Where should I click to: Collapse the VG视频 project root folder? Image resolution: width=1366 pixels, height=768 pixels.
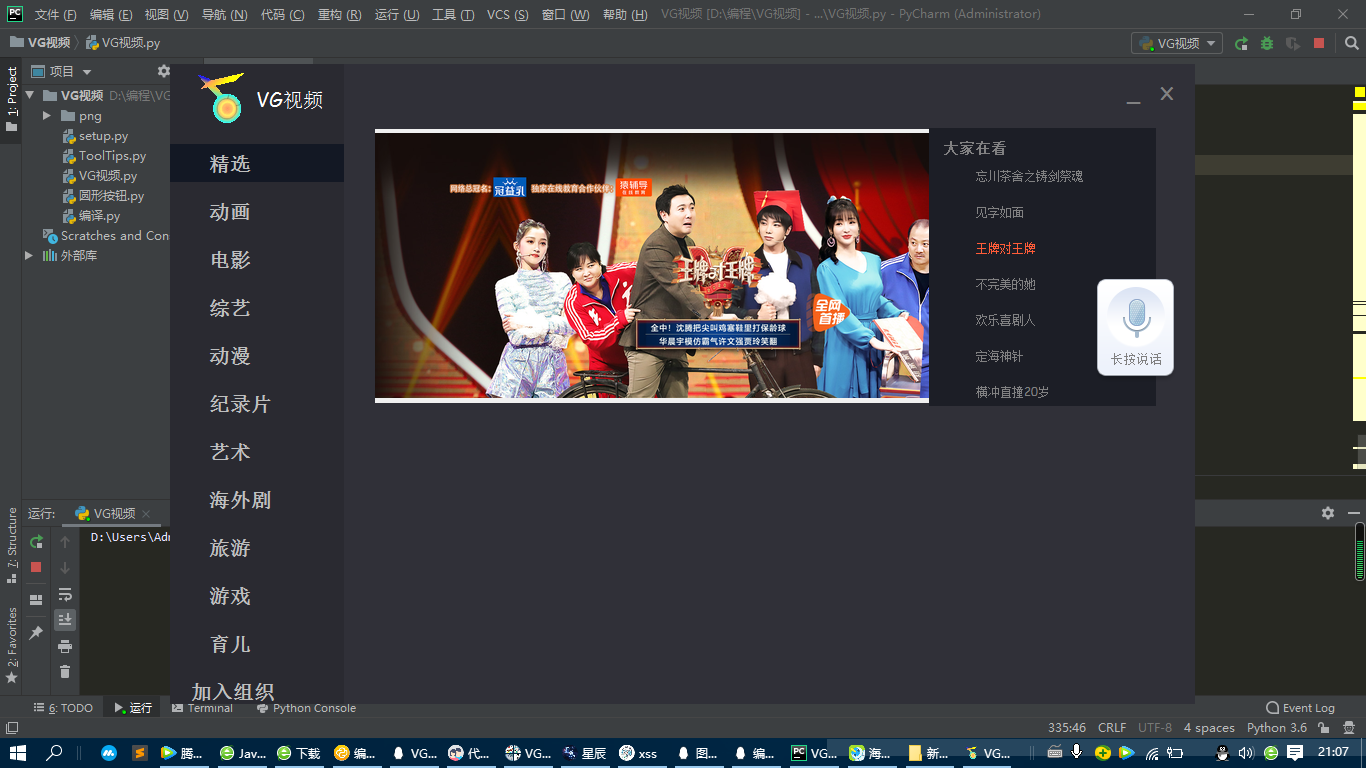tap(30, 96)
